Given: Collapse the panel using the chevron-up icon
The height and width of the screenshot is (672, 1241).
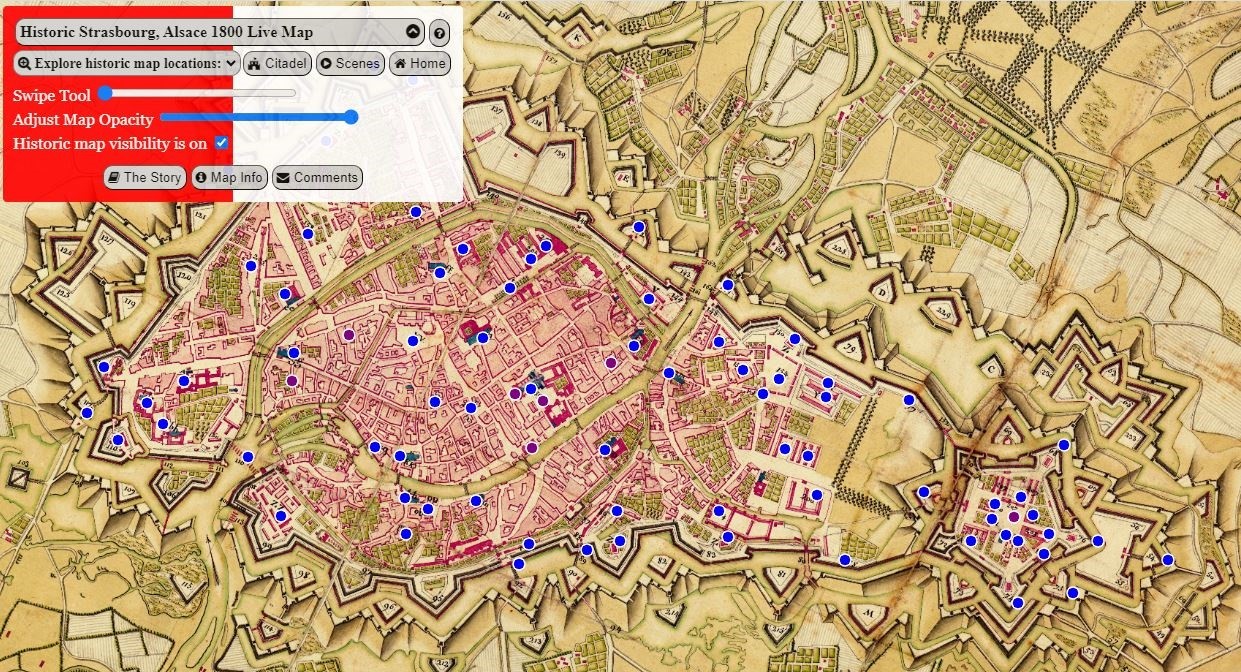Looking at the screenshot, I should pyautogui.click(x=413, y=32).
